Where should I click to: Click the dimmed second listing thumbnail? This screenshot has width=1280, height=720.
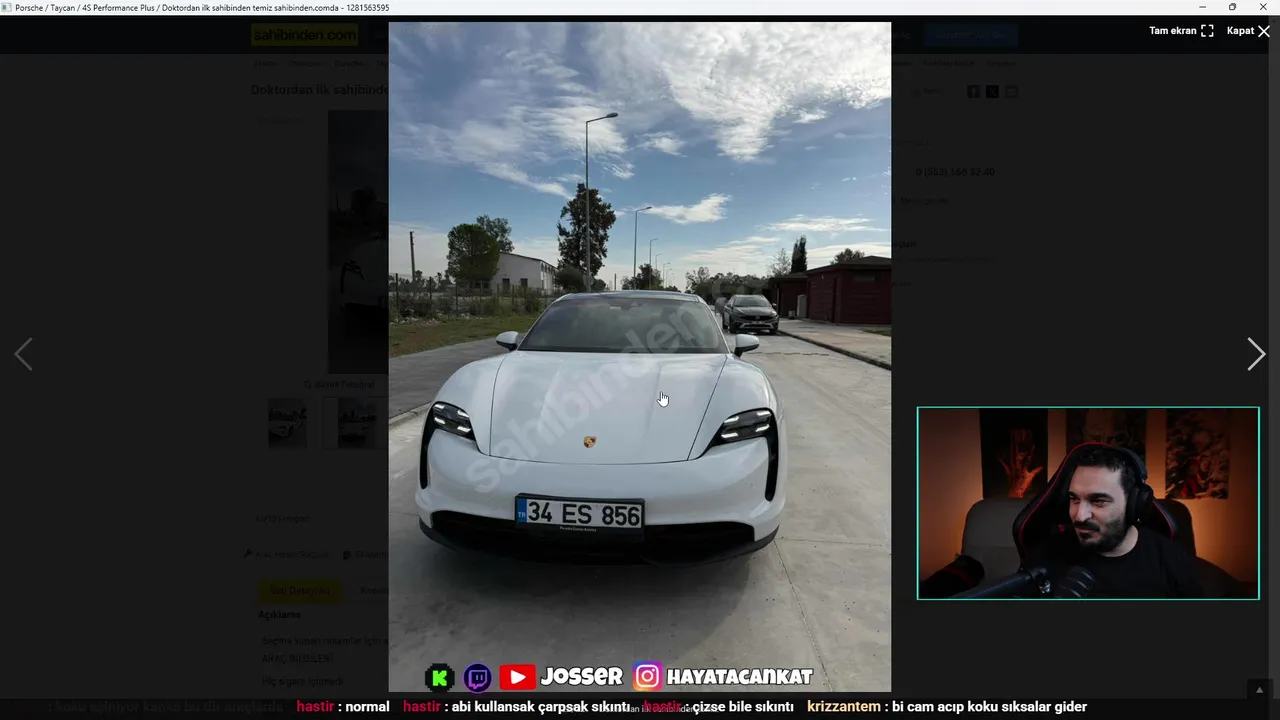tap(356, 423)
